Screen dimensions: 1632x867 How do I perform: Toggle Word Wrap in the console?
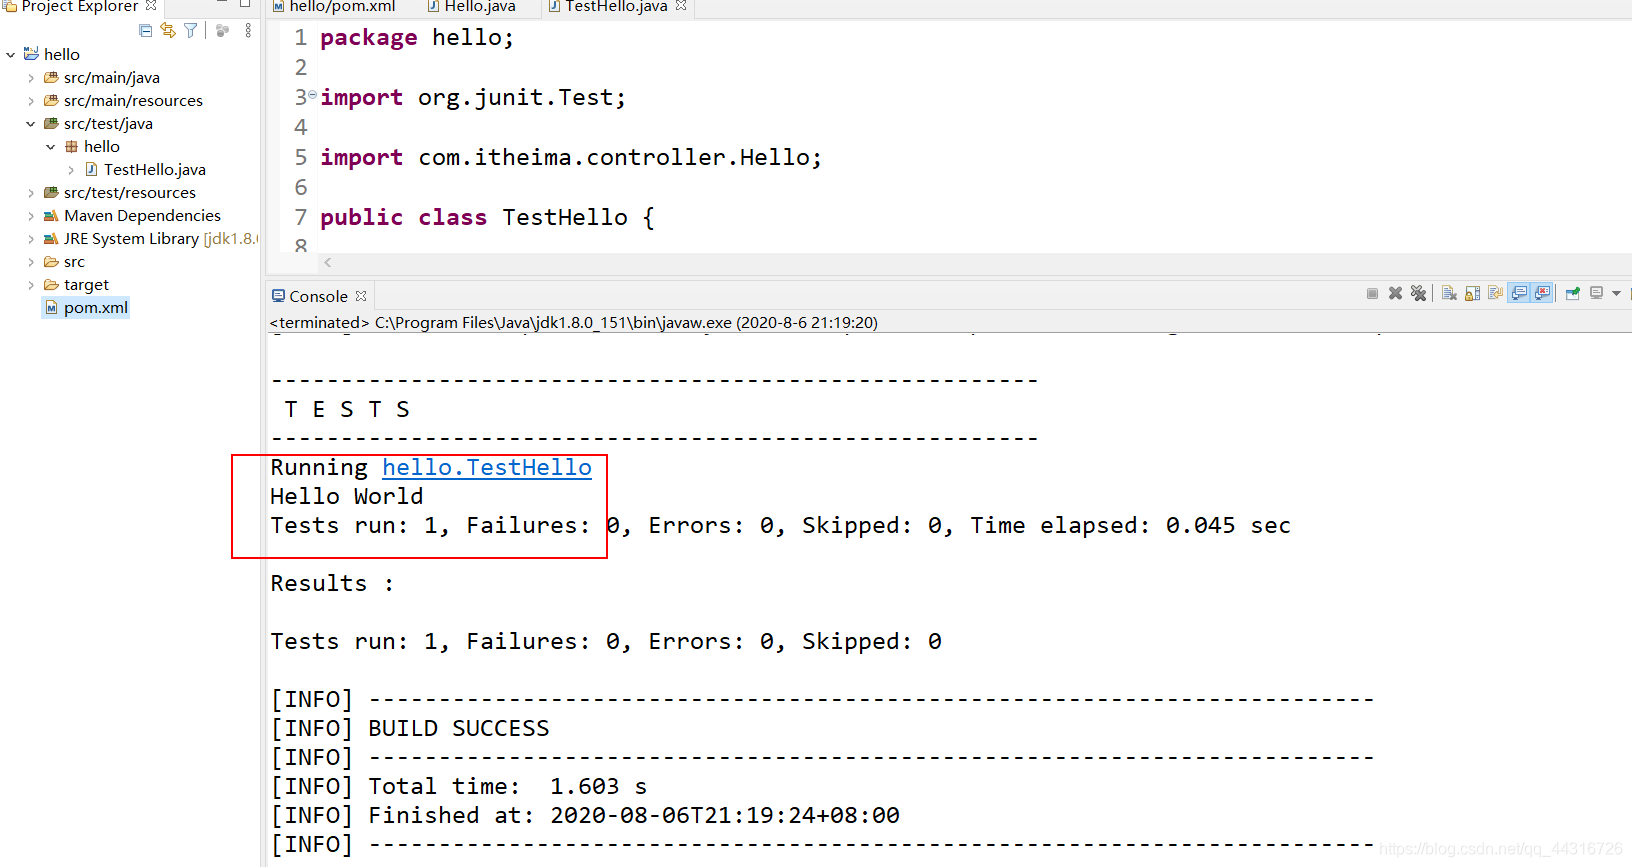pos(1495,293)
